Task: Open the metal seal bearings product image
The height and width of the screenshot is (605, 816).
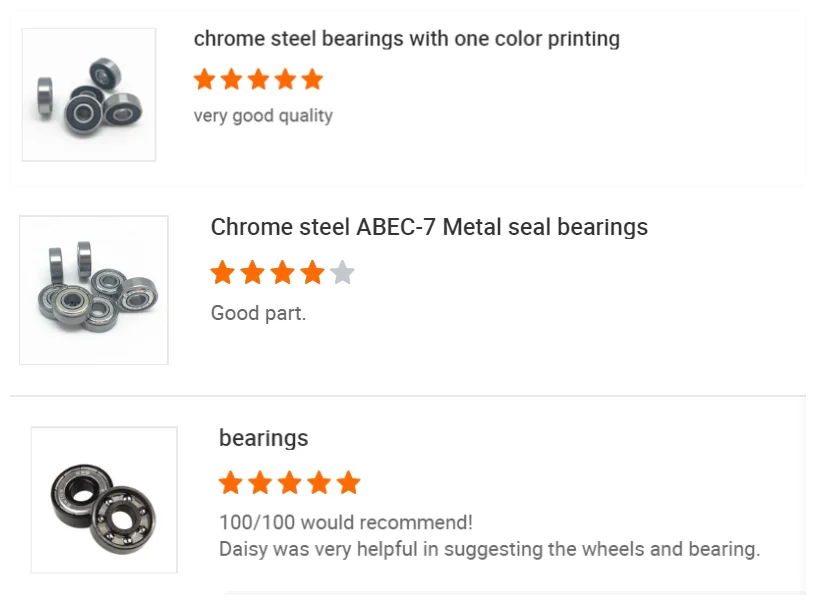Action: pyautogui.click(x=93, y=290)
